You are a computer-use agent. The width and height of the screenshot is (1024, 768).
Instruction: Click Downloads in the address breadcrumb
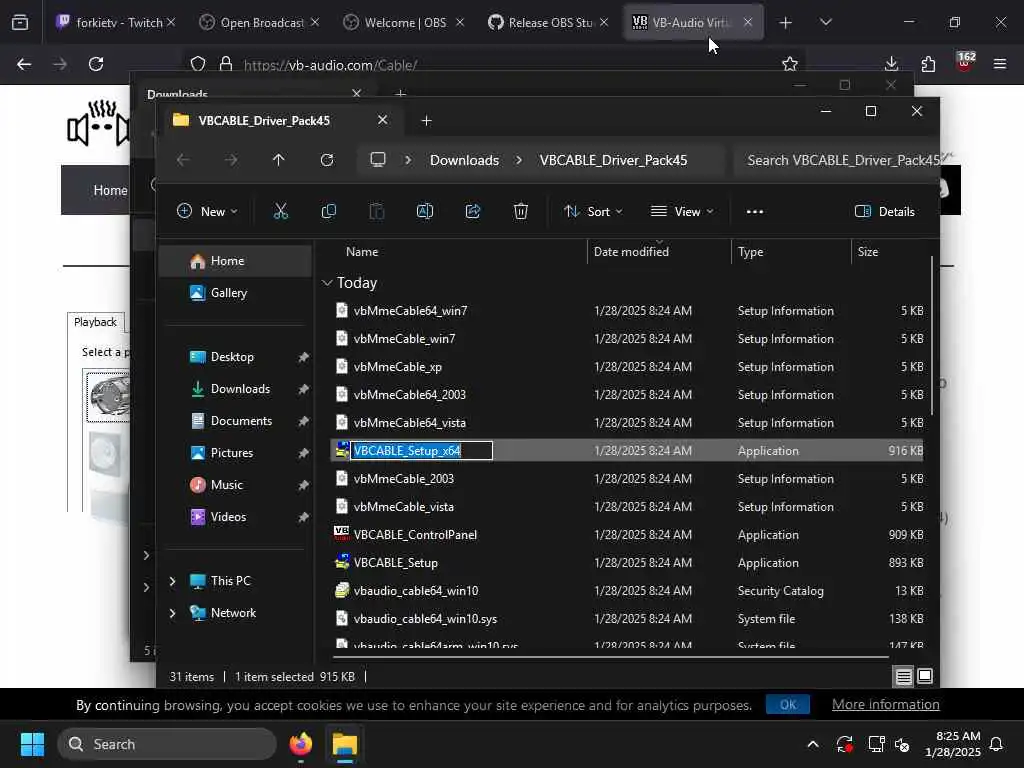(464, 160)
